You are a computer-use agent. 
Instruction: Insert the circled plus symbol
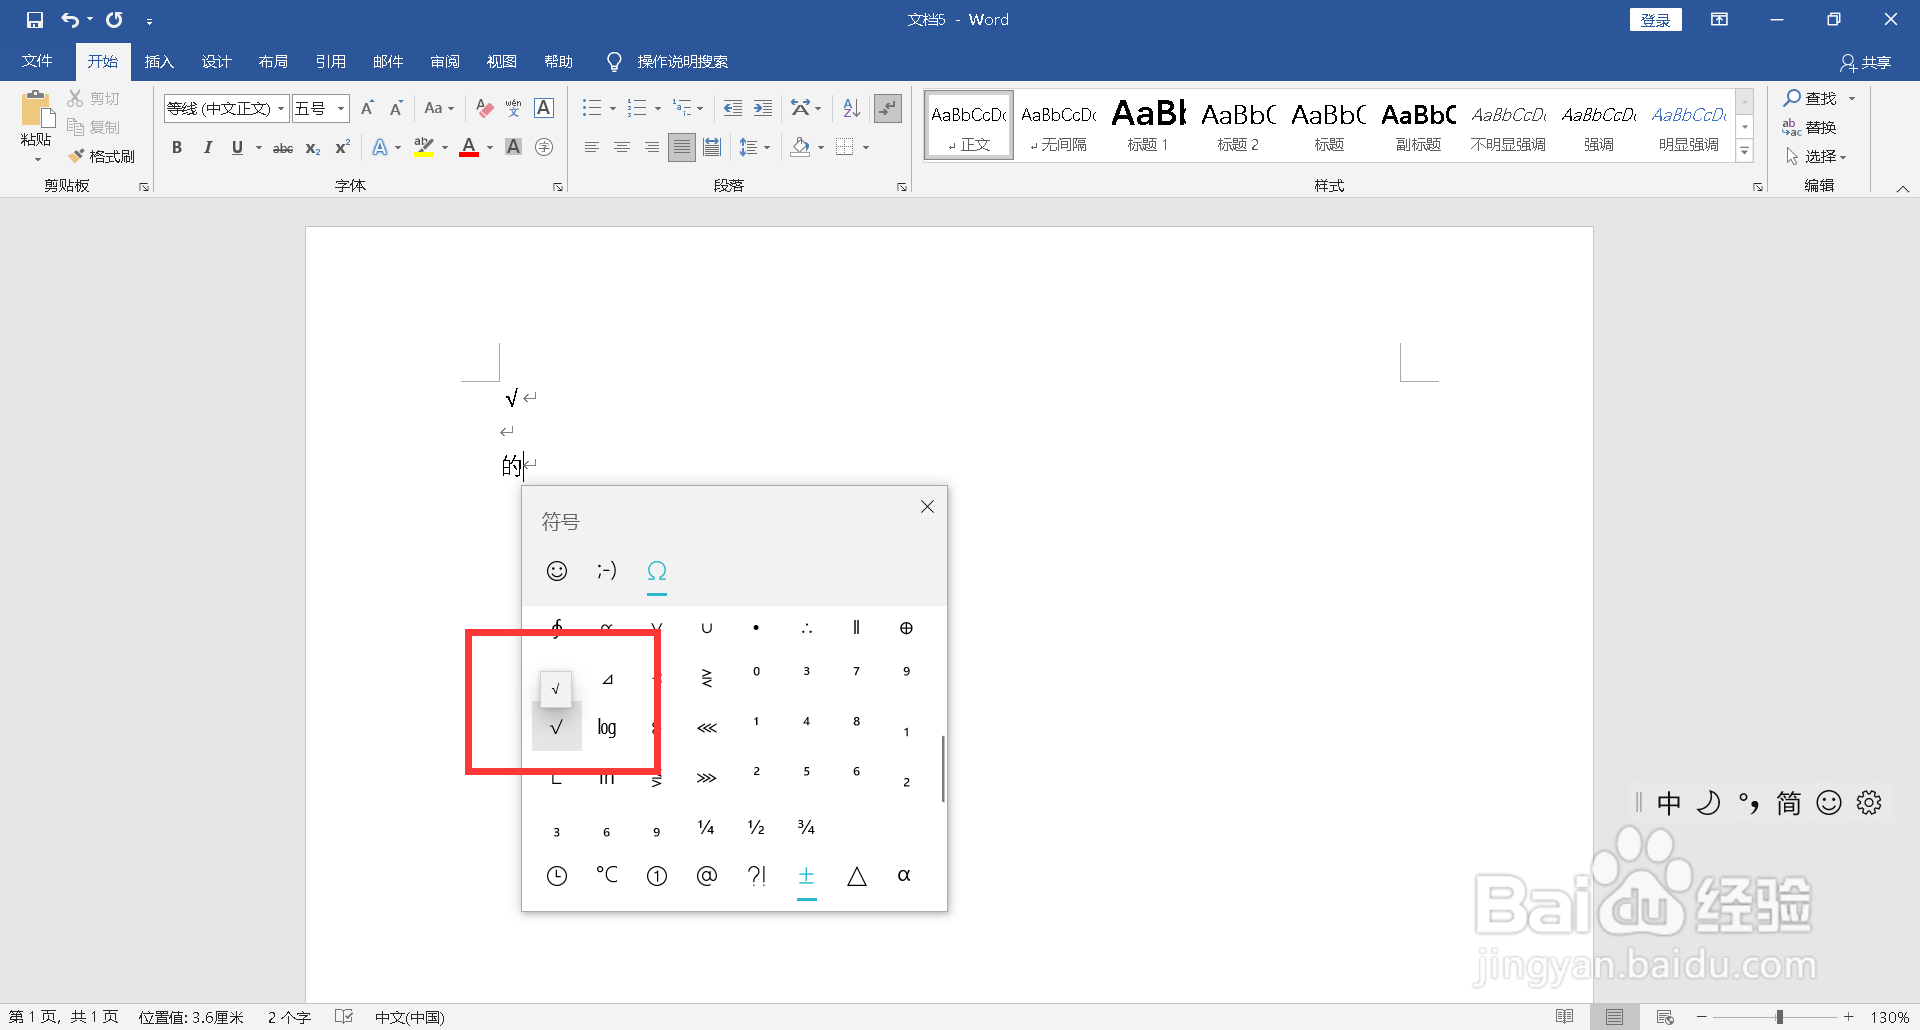[906, 628]
